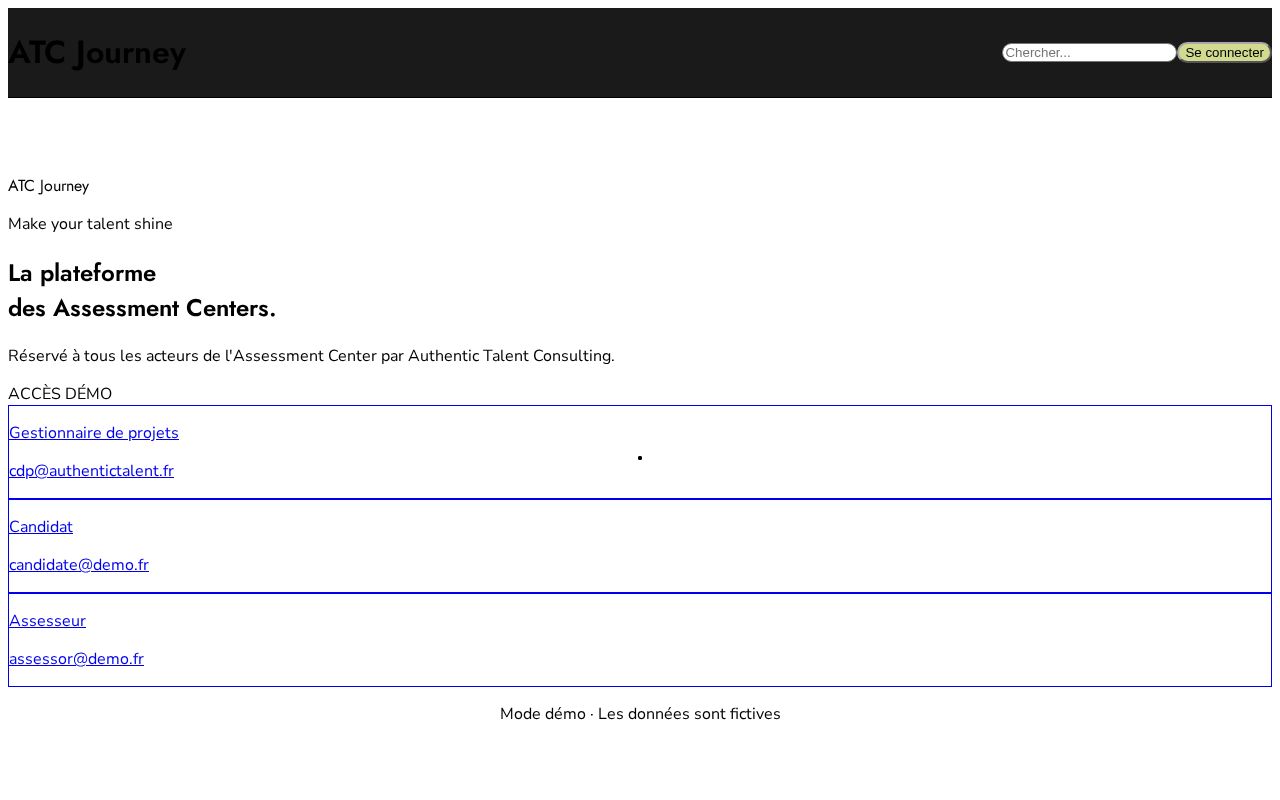Click the Chercher search field
Image resolution: width=1280 pixels, height=800 pixels.
pyautogui.click(x=1089, y=52)
